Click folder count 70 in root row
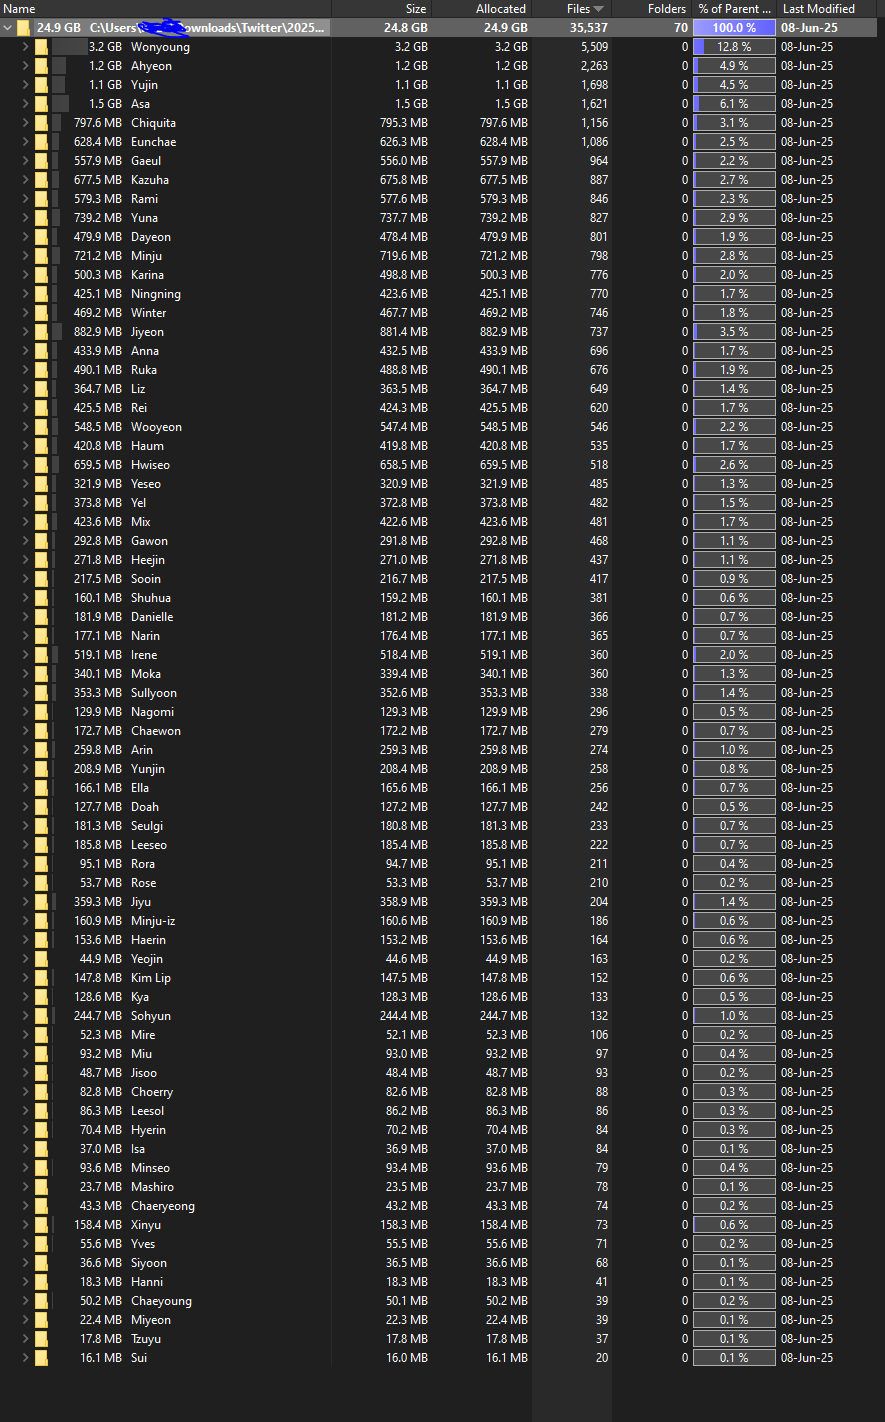The height and width of the screenshot is (1422, 885). click(681, 28)
